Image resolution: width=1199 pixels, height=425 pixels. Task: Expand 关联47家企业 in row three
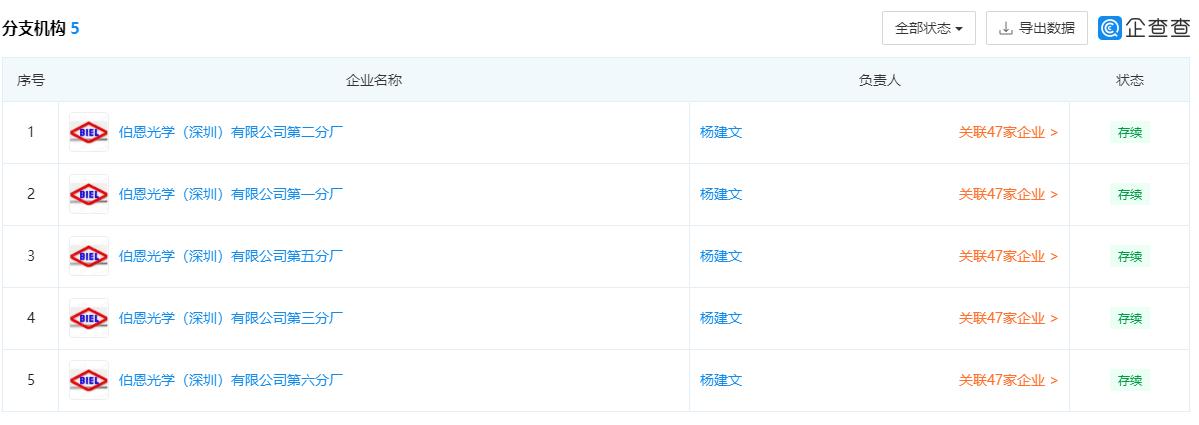(x=1009, y=256)
